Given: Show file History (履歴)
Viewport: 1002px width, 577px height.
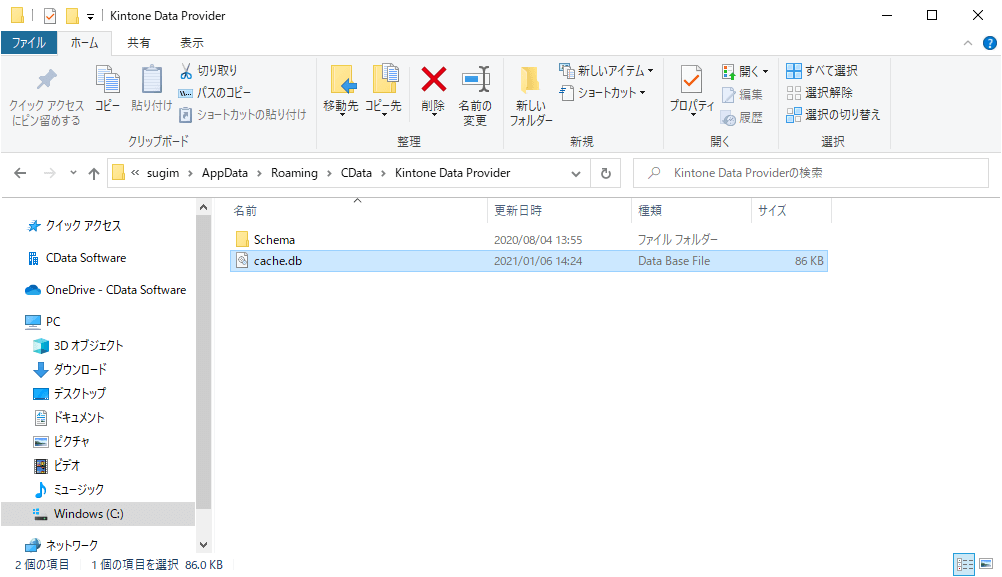Looking at the screenshot, I should (743, 118).
